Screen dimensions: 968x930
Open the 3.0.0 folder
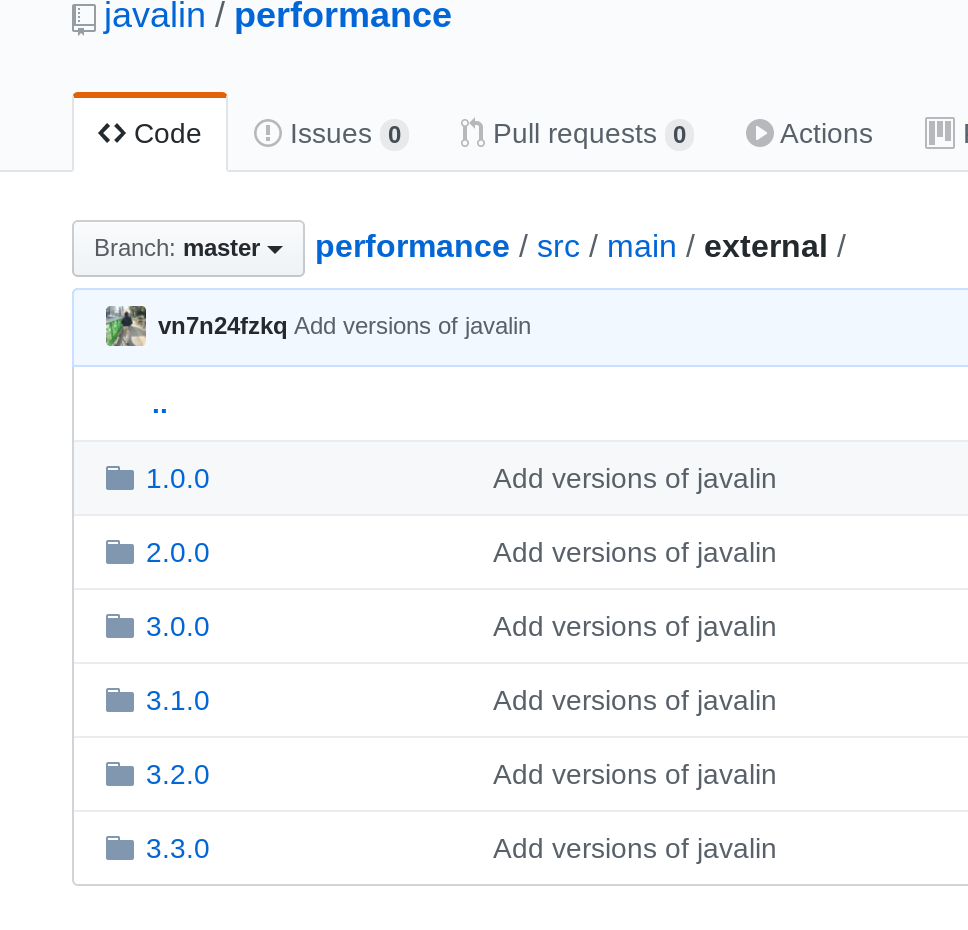point(178,627)
